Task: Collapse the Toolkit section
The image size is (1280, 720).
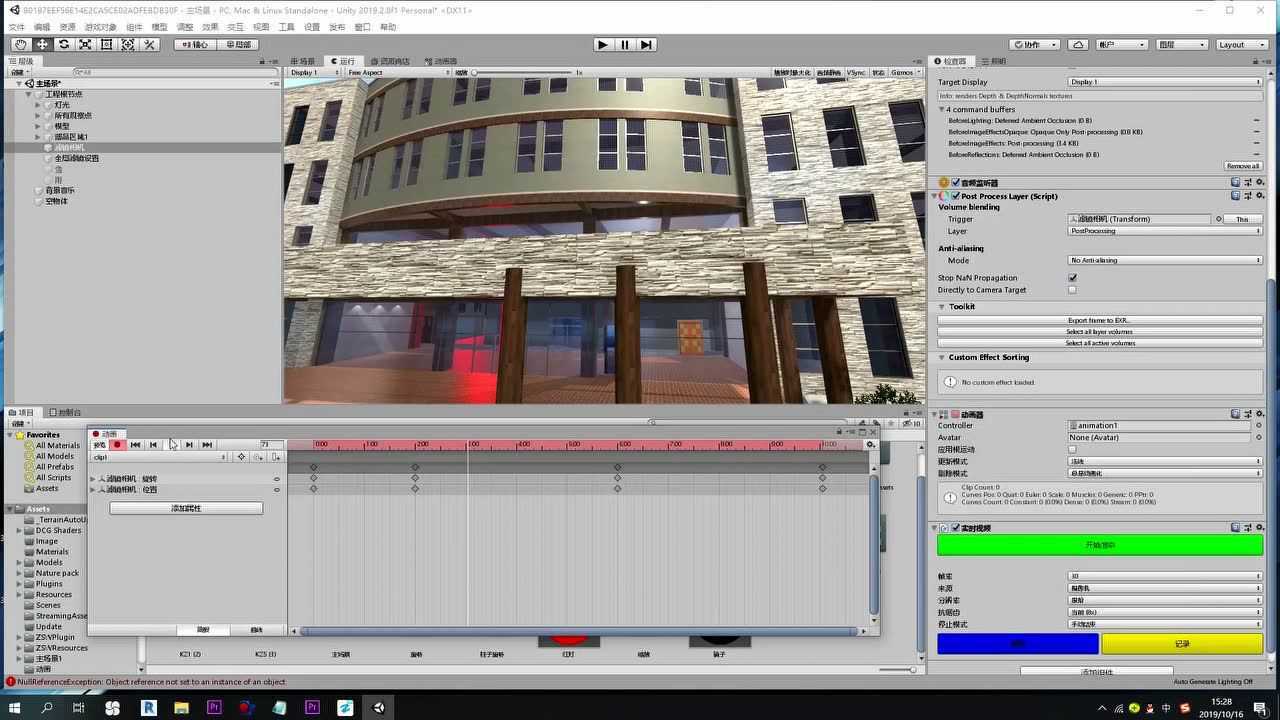Action: (x=942, y=307)
